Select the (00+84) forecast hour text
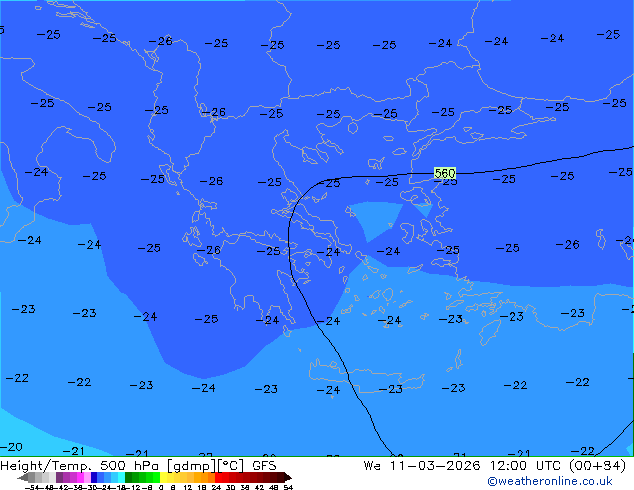Image resolution: width=634 pixels, height=490 pixels. (x=595, y=465)
